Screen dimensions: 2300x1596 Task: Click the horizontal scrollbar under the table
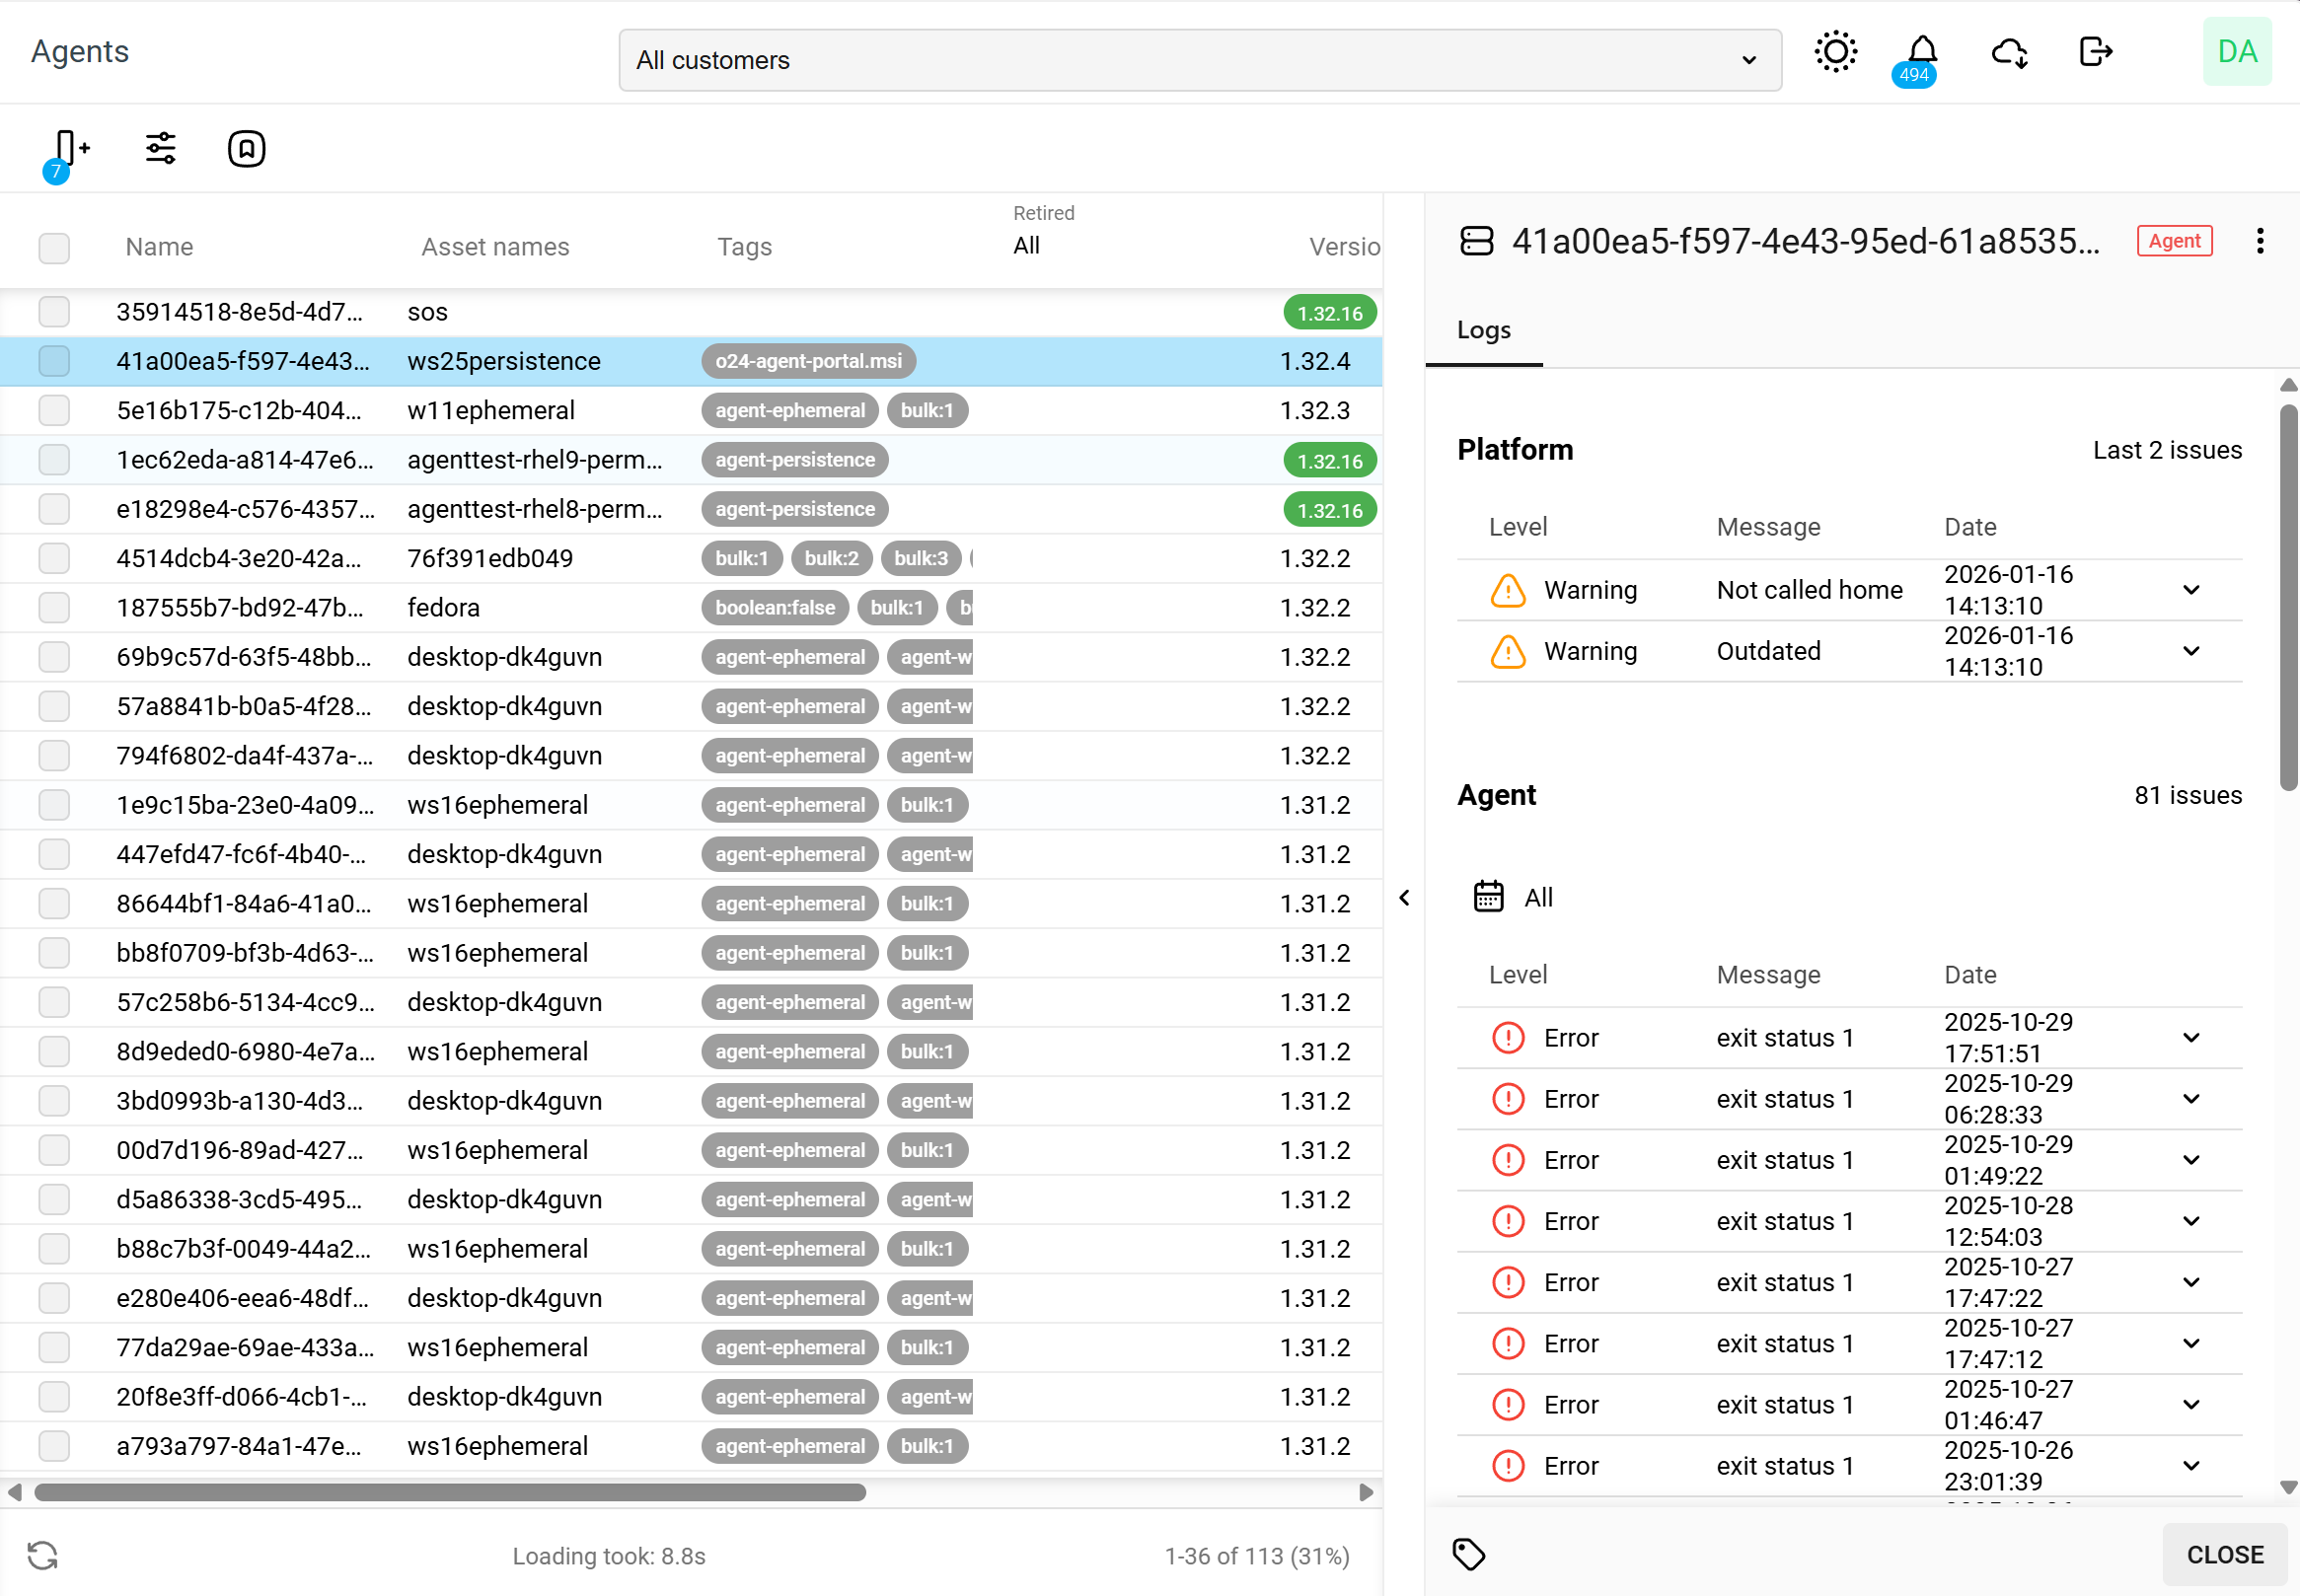pyautogui.click(x=450, y=1493)
